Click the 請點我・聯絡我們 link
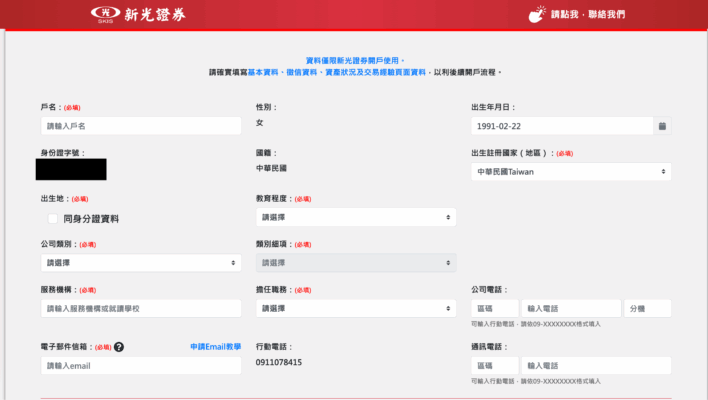Viewport: 708px width, 400px height. click(588, 14)
